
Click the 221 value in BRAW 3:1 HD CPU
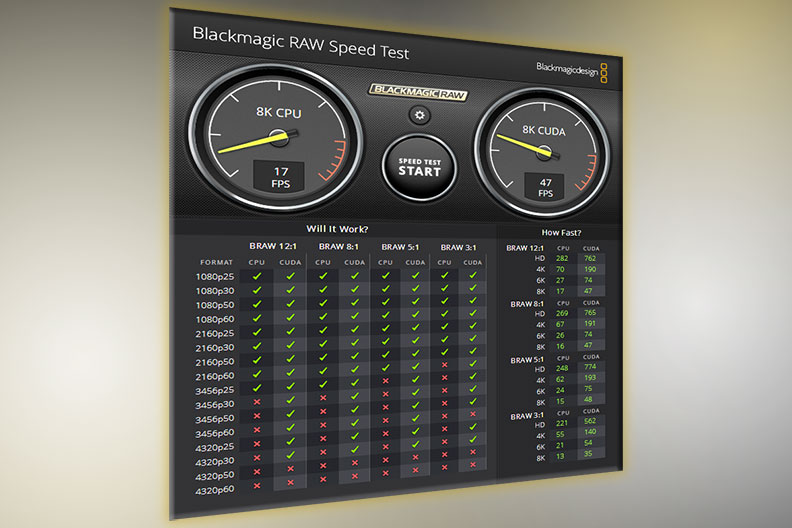562,423
